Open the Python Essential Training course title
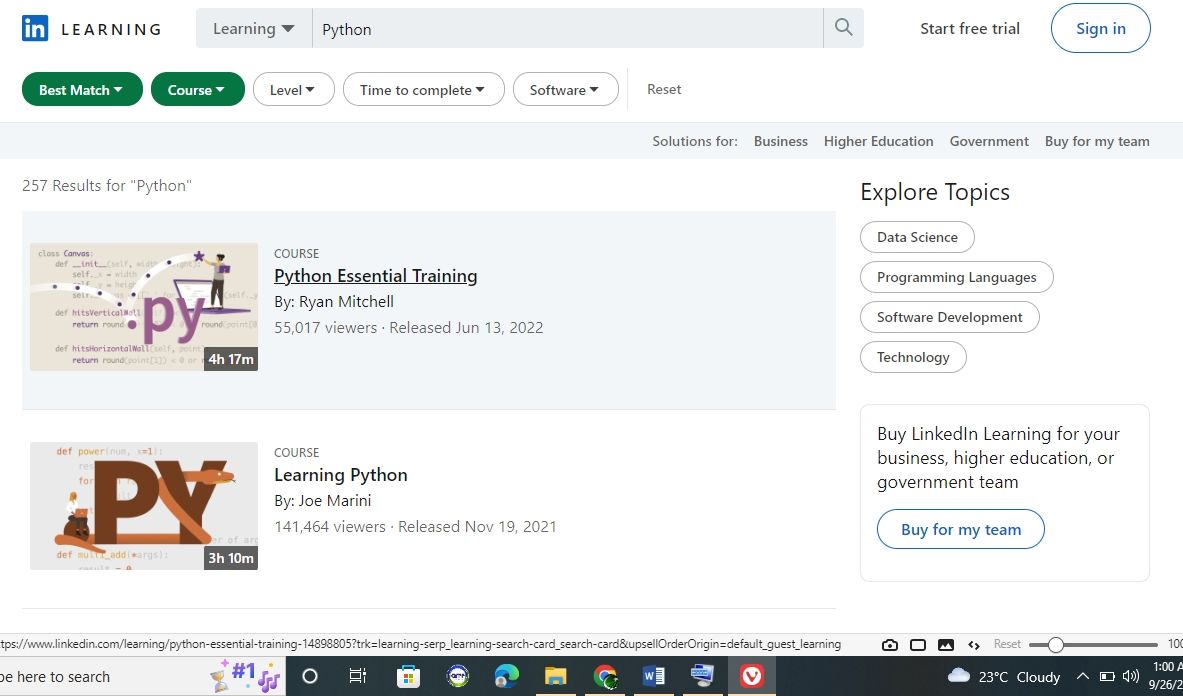1183x696 pixels. pyautogui.click(x=376, y=276)
